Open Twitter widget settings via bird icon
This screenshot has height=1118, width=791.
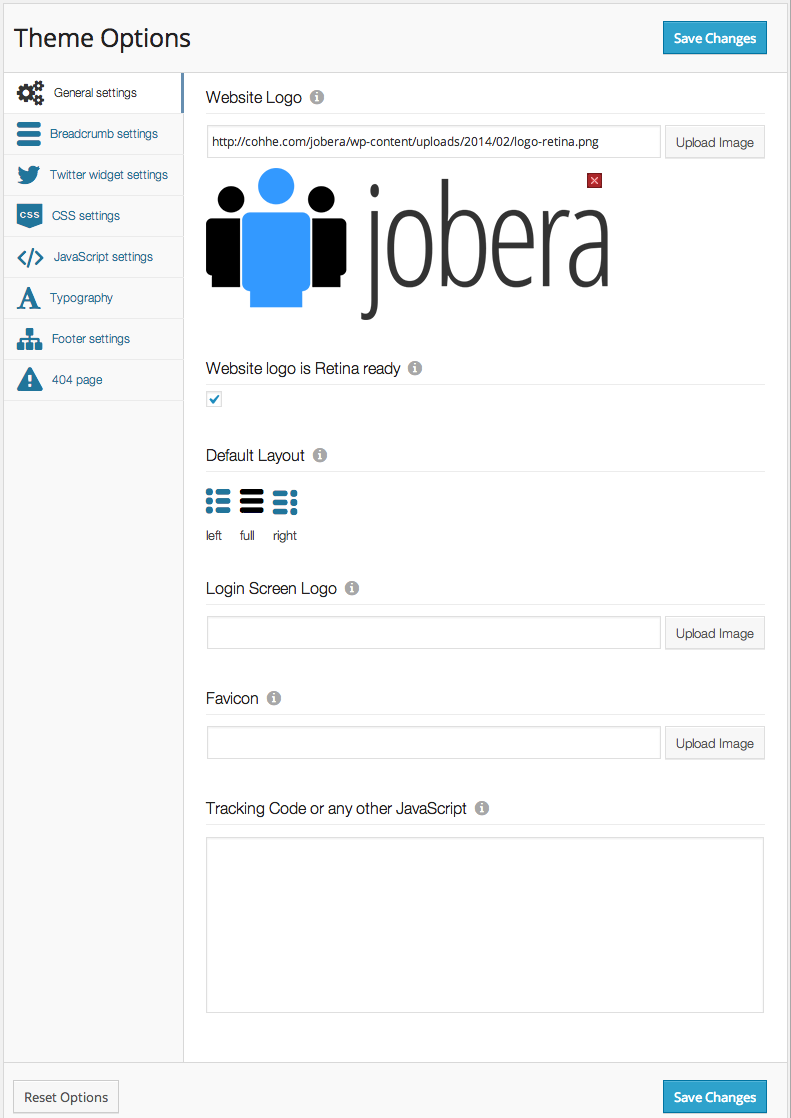click(29, 175)
